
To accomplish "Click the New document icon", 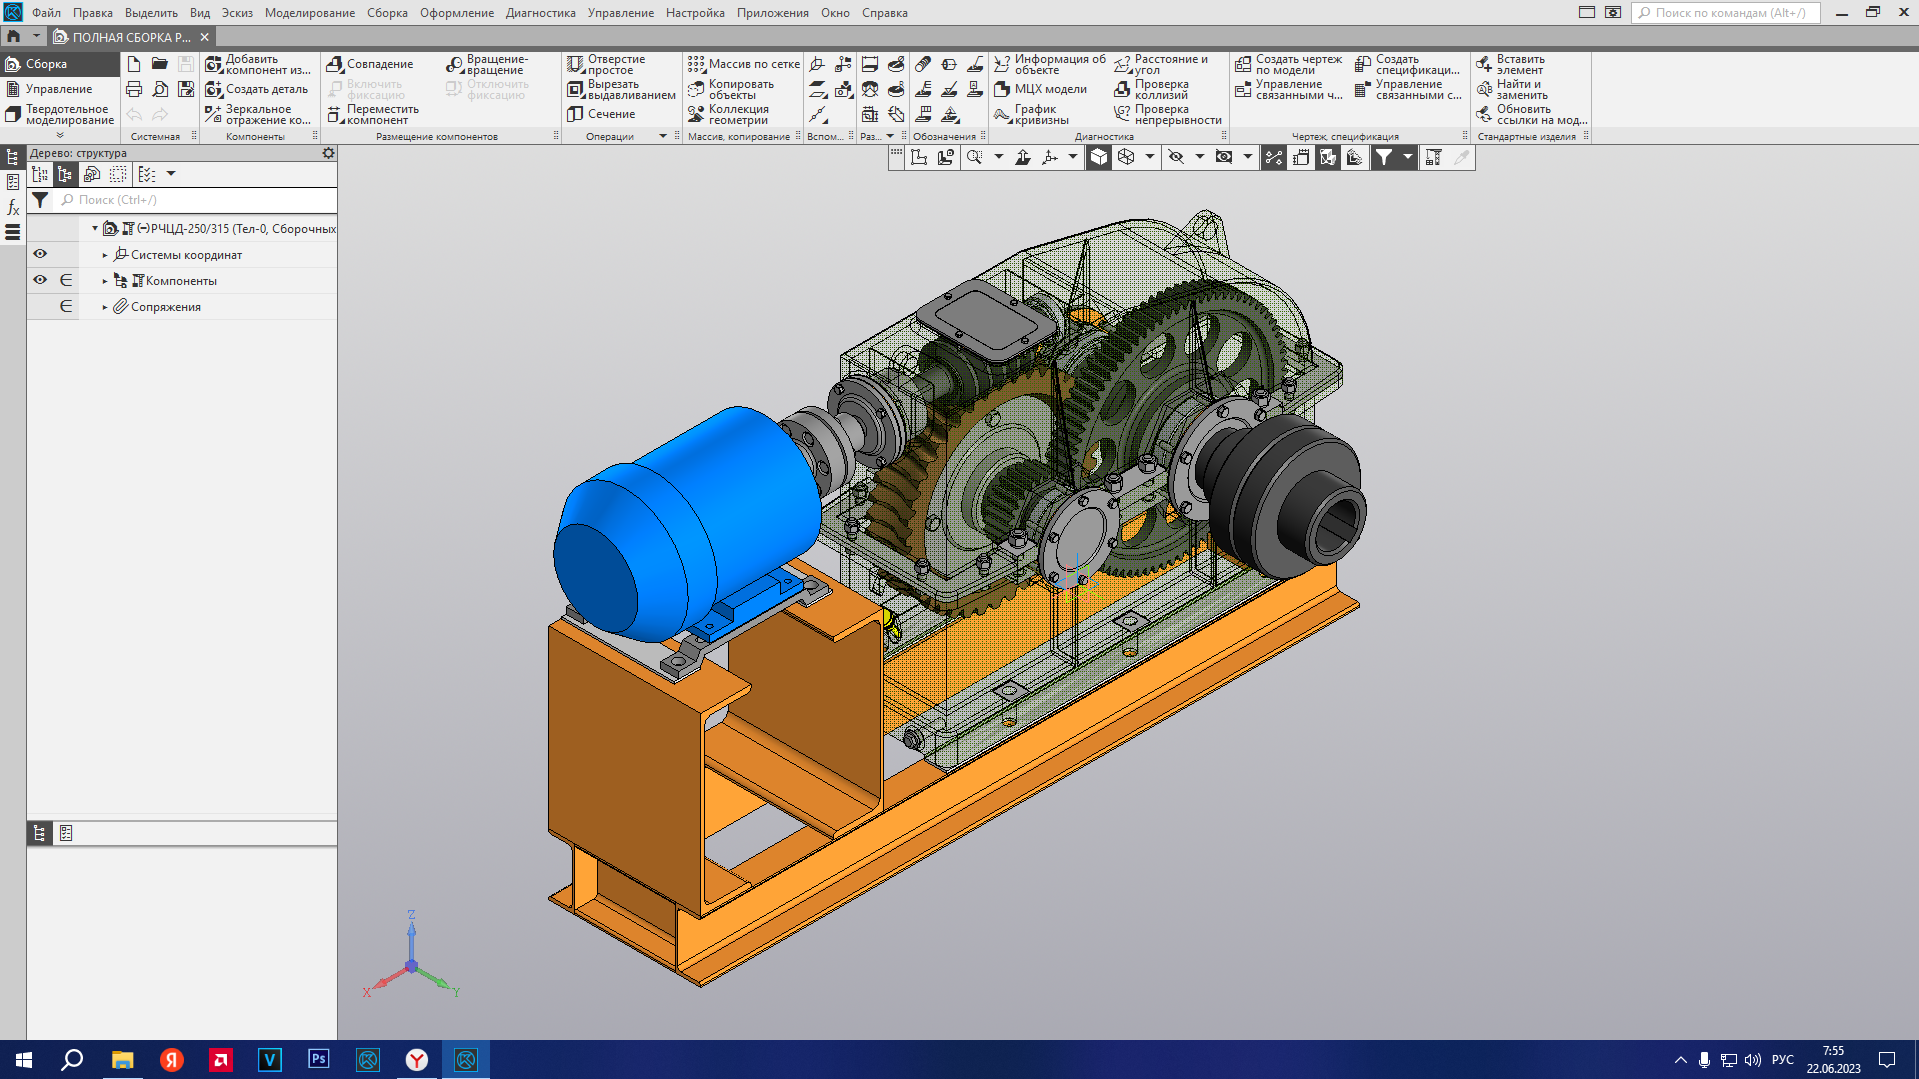I will pos(134,64).
